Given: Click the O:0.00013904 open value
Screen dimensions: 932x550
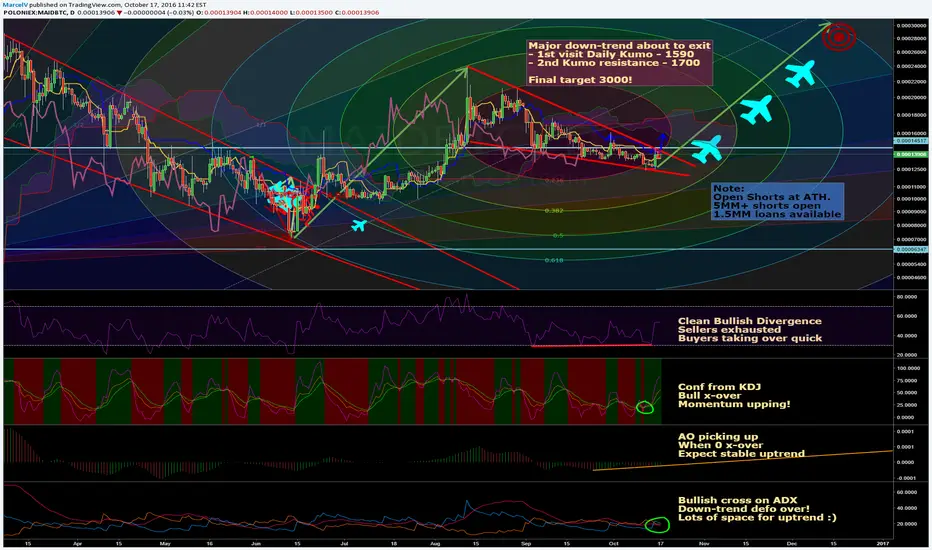Looking at the screenshot, I should coord(219,12).
